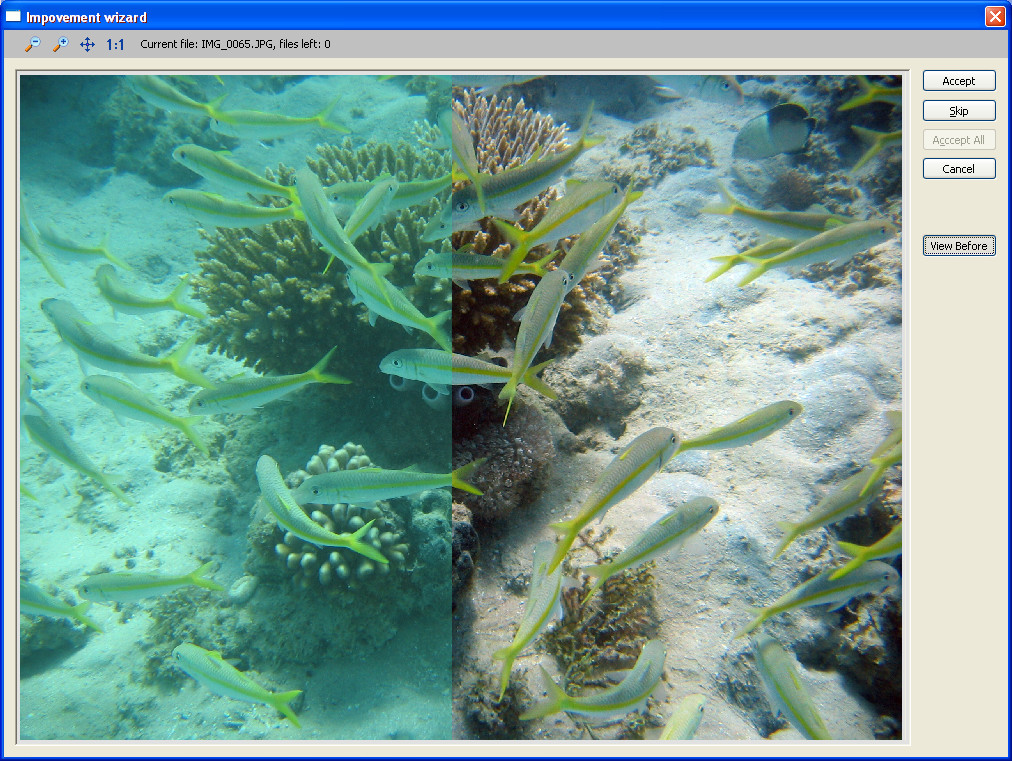
Task: Close the Impovement wizard window
Action: 995,16
